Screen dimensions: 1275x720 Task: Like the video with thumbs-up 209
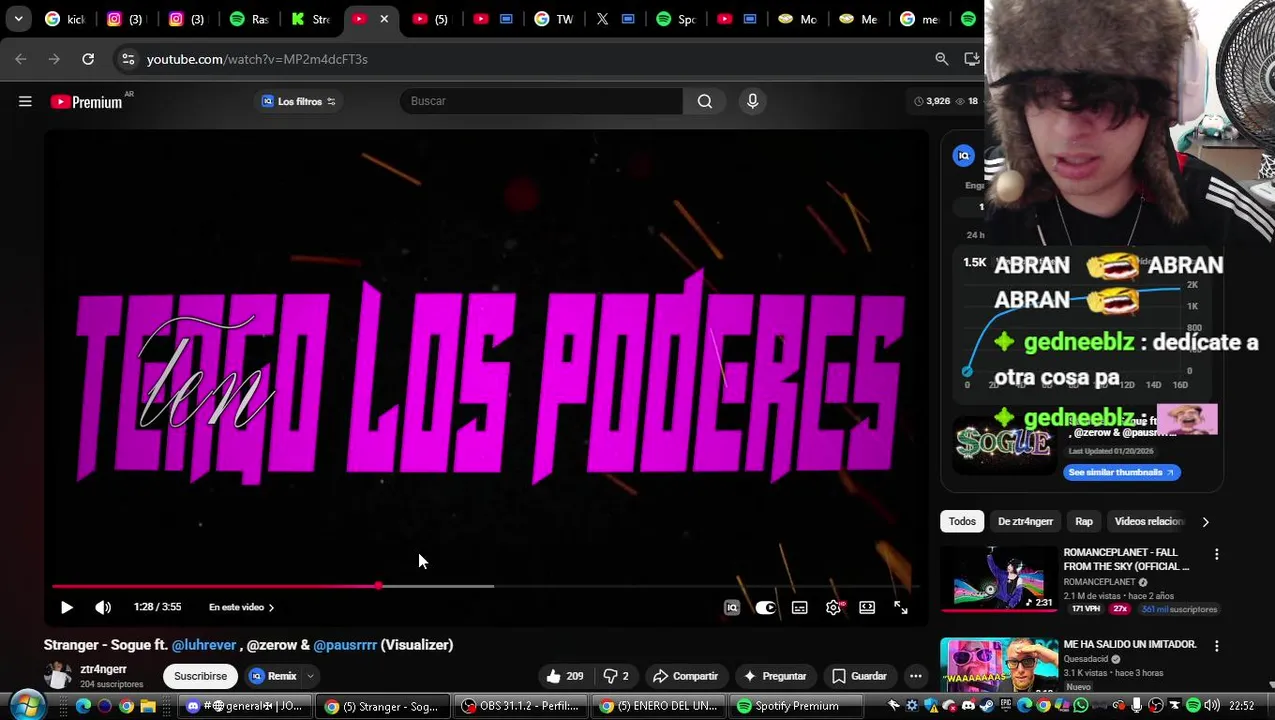pyautogui.click(x=564, y=676)
